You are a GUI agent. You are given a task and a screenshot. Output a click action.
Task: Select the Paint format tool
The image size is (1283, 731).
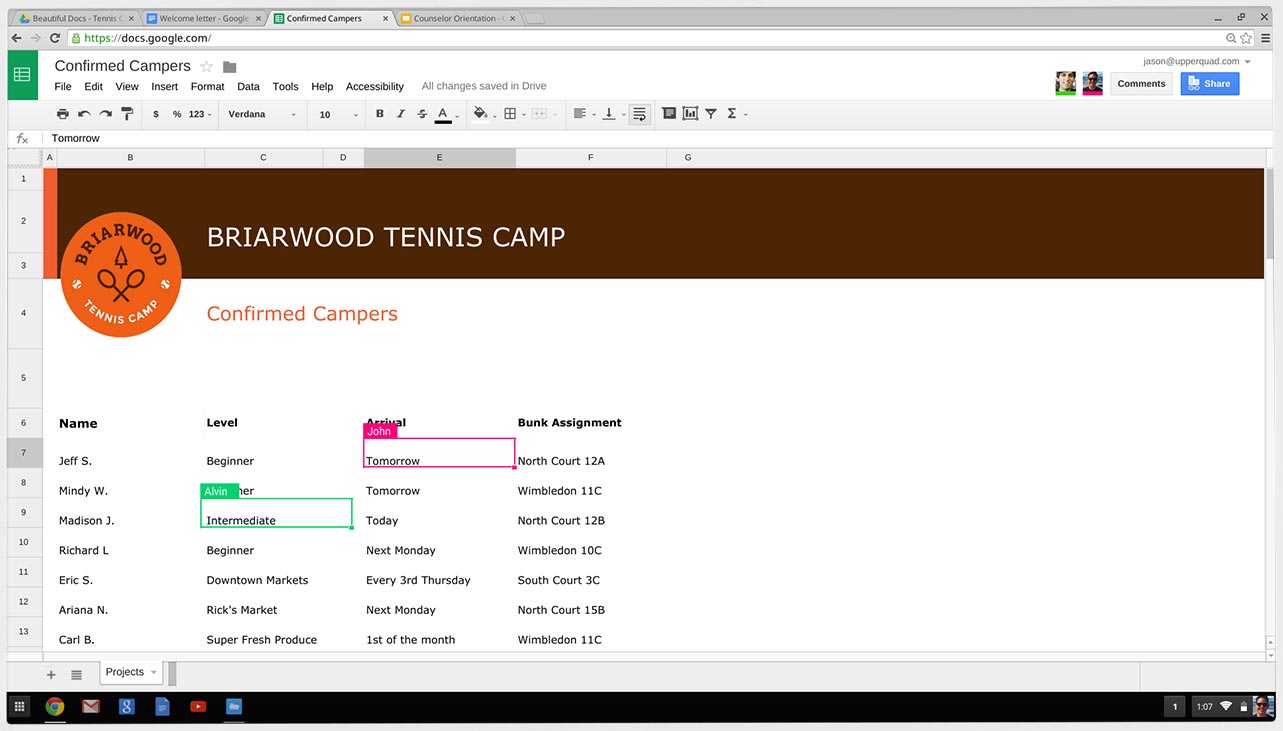pos(127,114)
